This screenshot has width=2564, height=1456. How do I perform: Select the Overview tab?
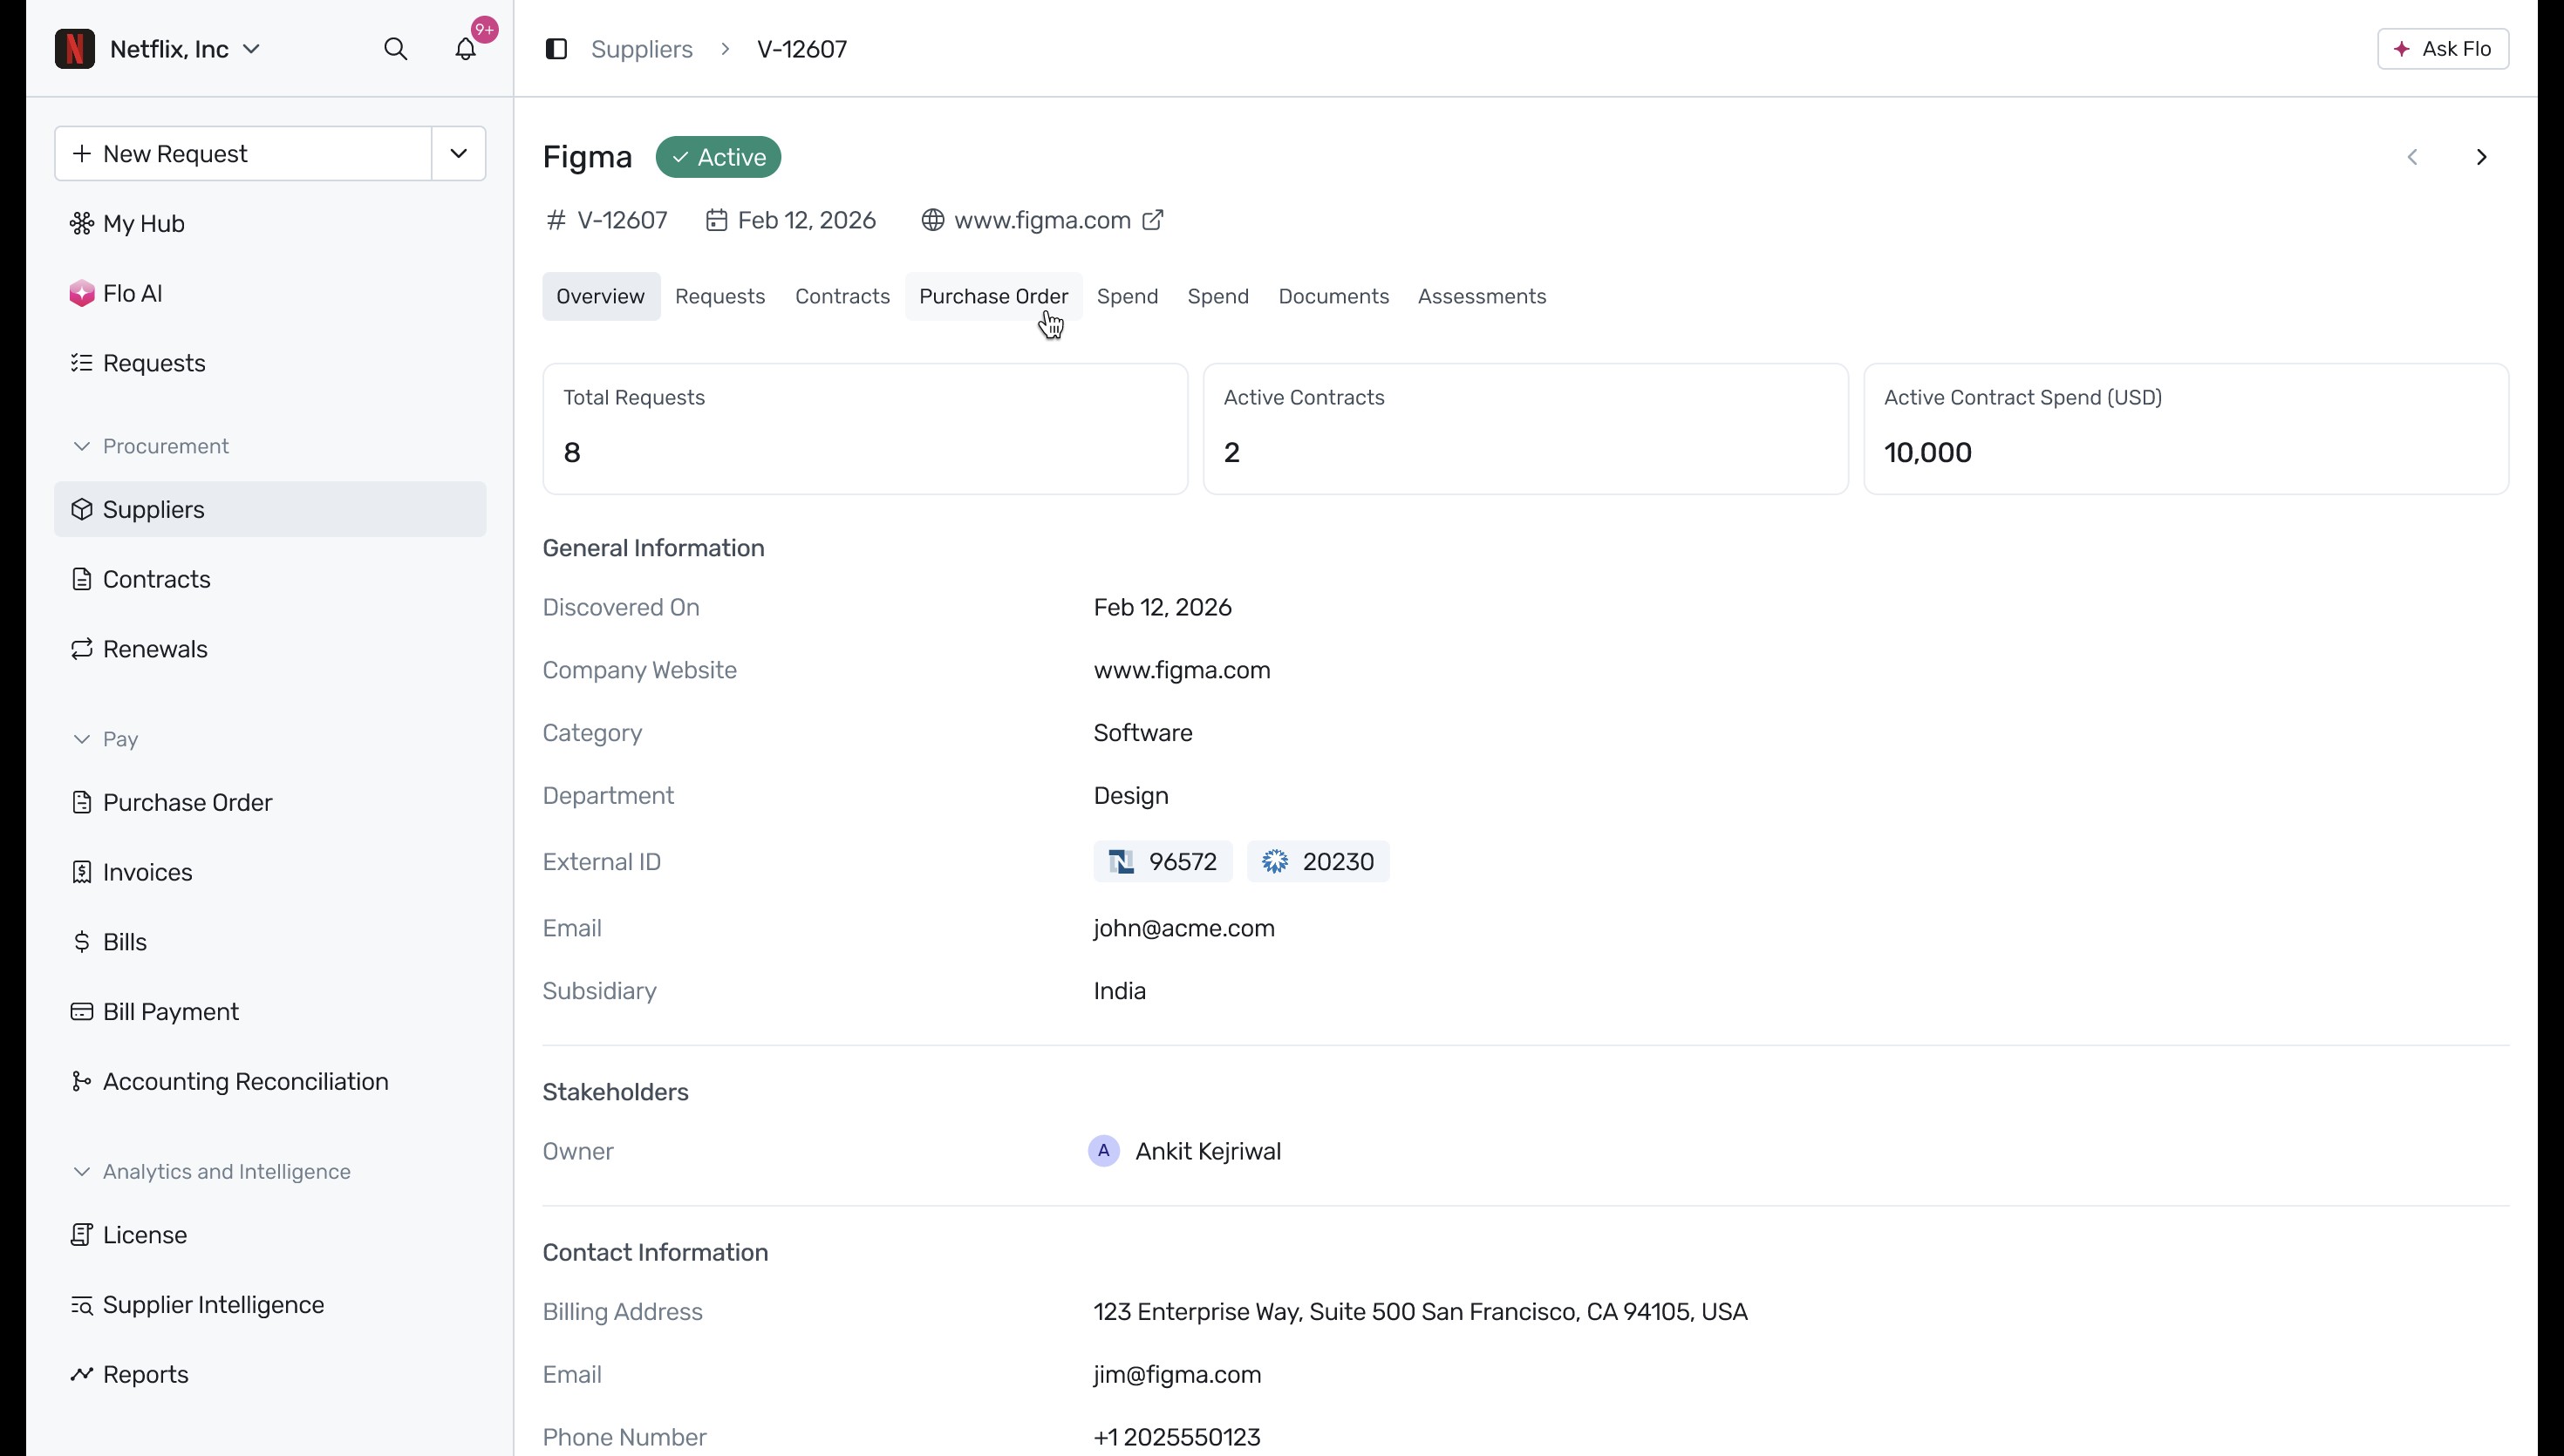click(601, 297)
